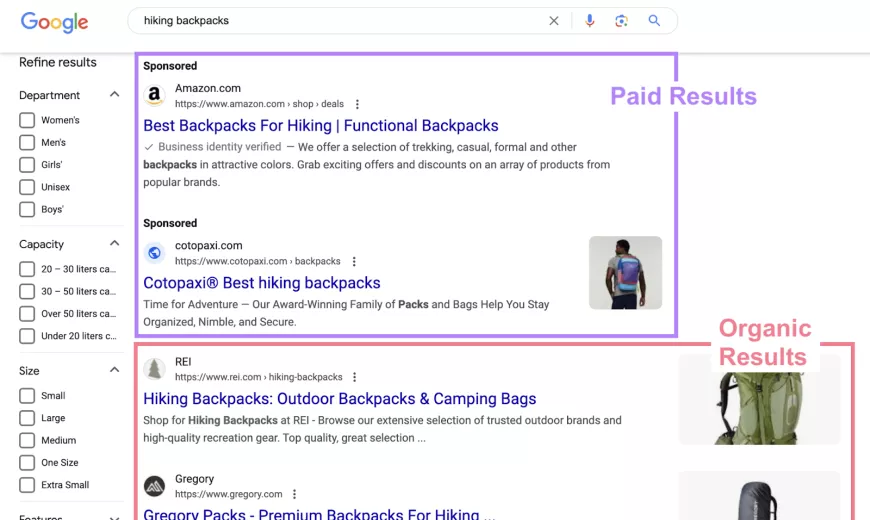Open Gregory Packs Premium Backpacks link
The image size is (870, 520).
tap(319, 514)
